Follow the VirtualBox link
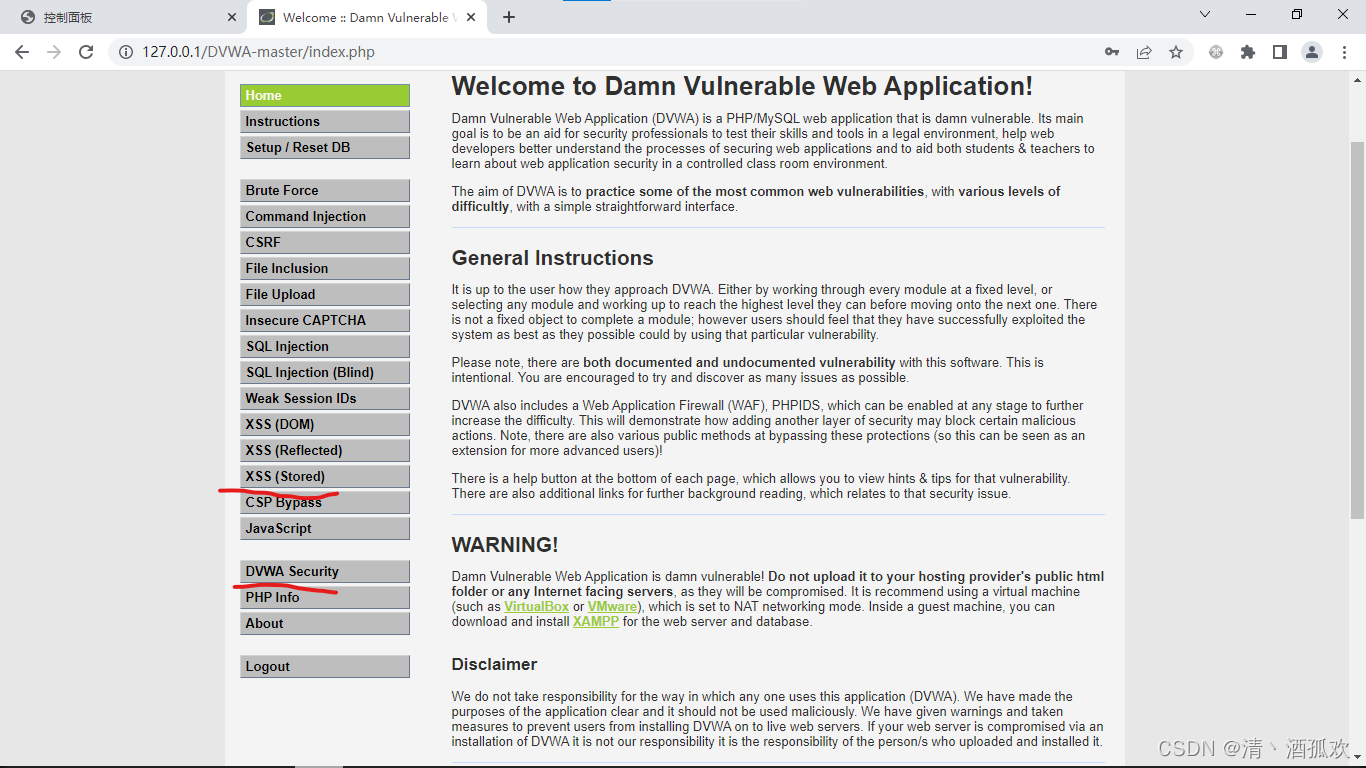Screen dimensions: 1366x768 tap(536, 606)
